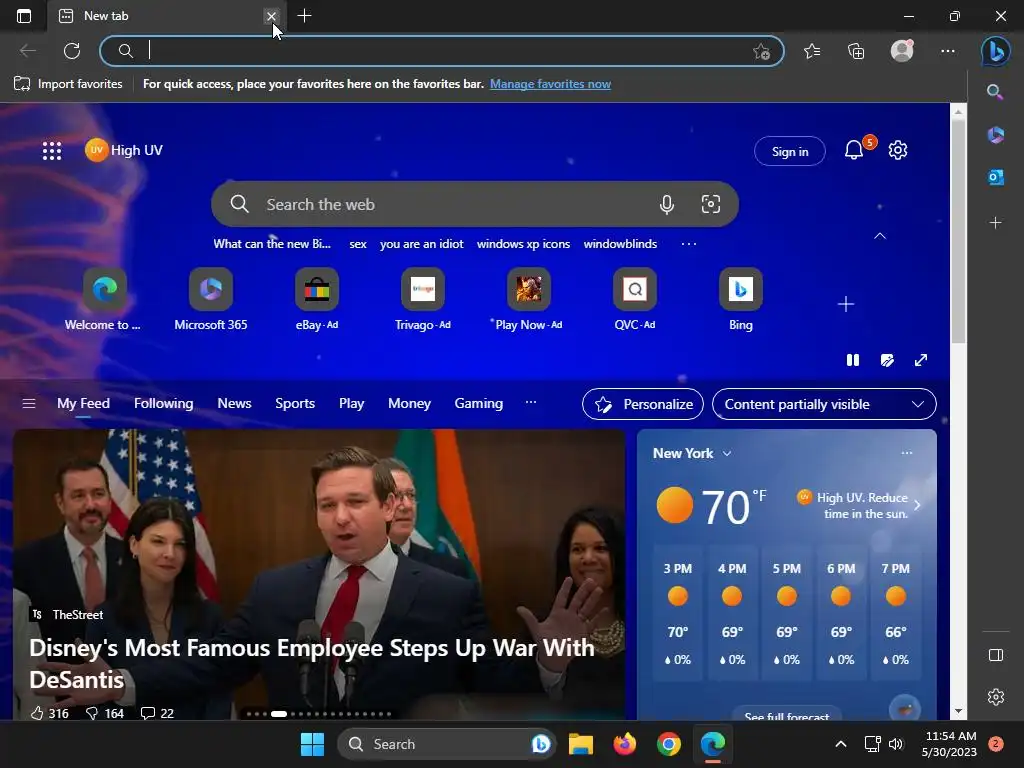The image size is (1024, 768).
Task: Switch to the News tab
Action: pyautogui.click(x=234, y=404)
